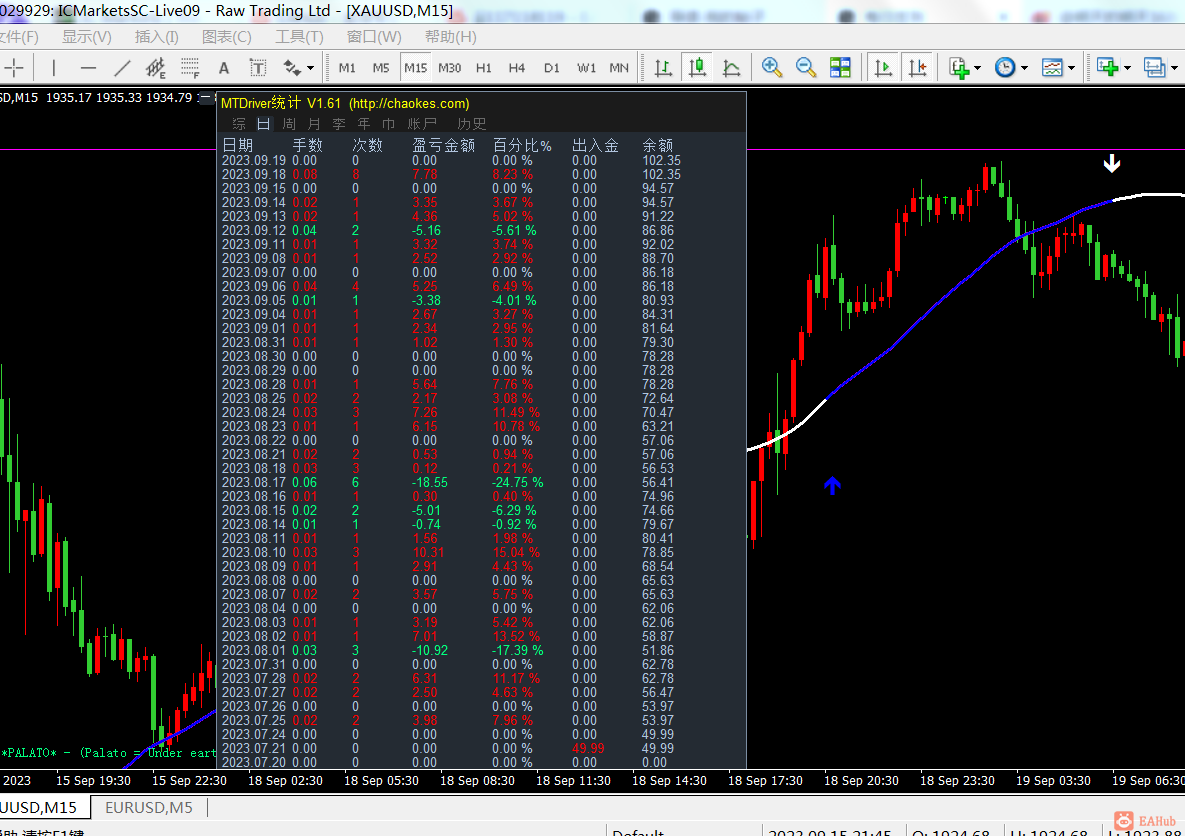Switch to the H1 timeframe
The image size is (1185, 836).
[484, 68]
